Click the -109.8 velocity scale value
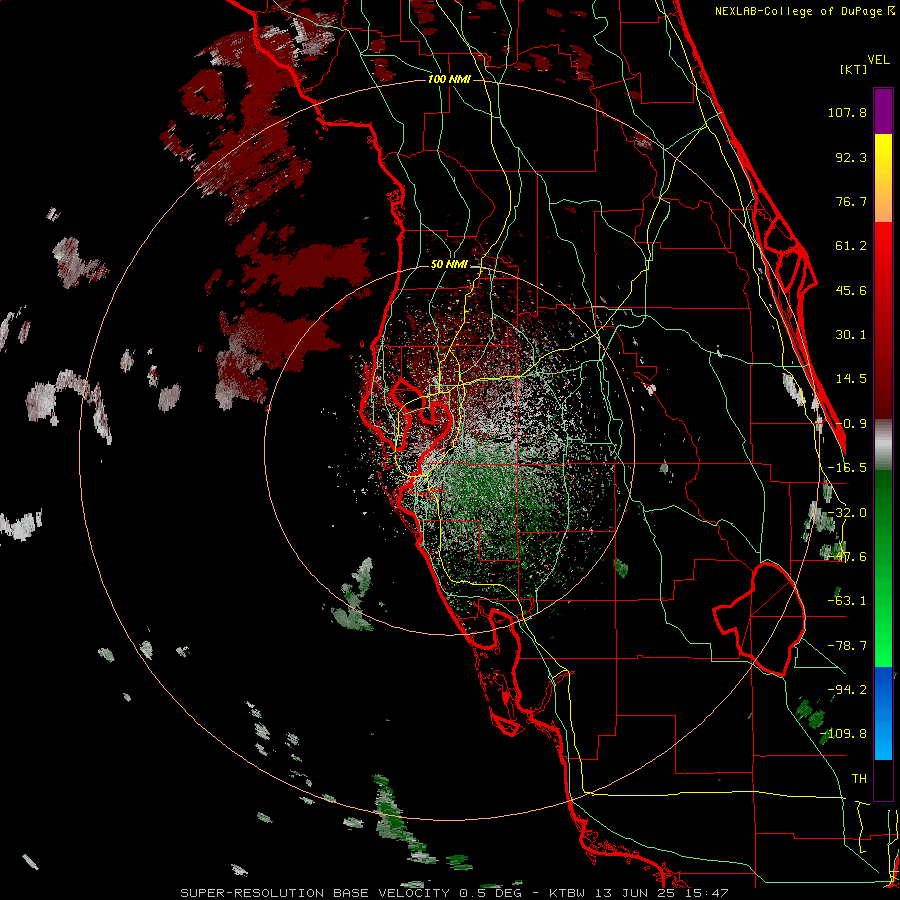 click(x=844, y=734)
